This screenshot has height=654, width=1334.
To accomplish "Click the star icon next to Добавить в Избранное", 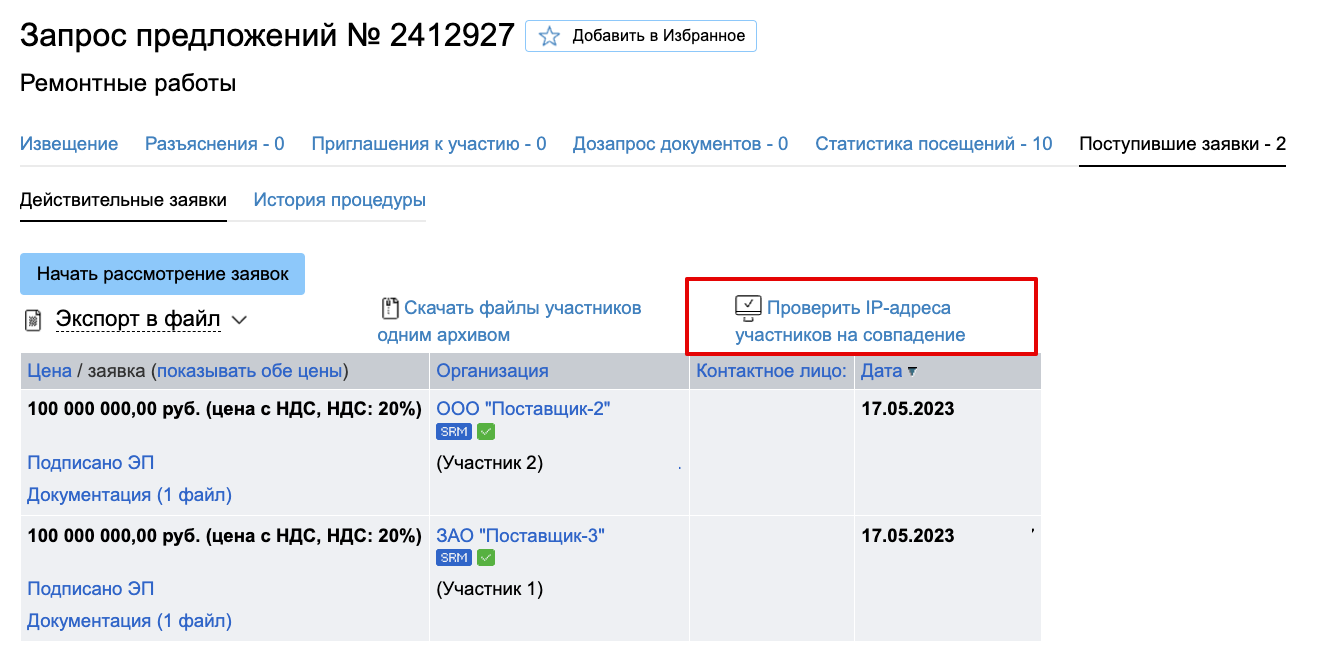I will point(549,36).
